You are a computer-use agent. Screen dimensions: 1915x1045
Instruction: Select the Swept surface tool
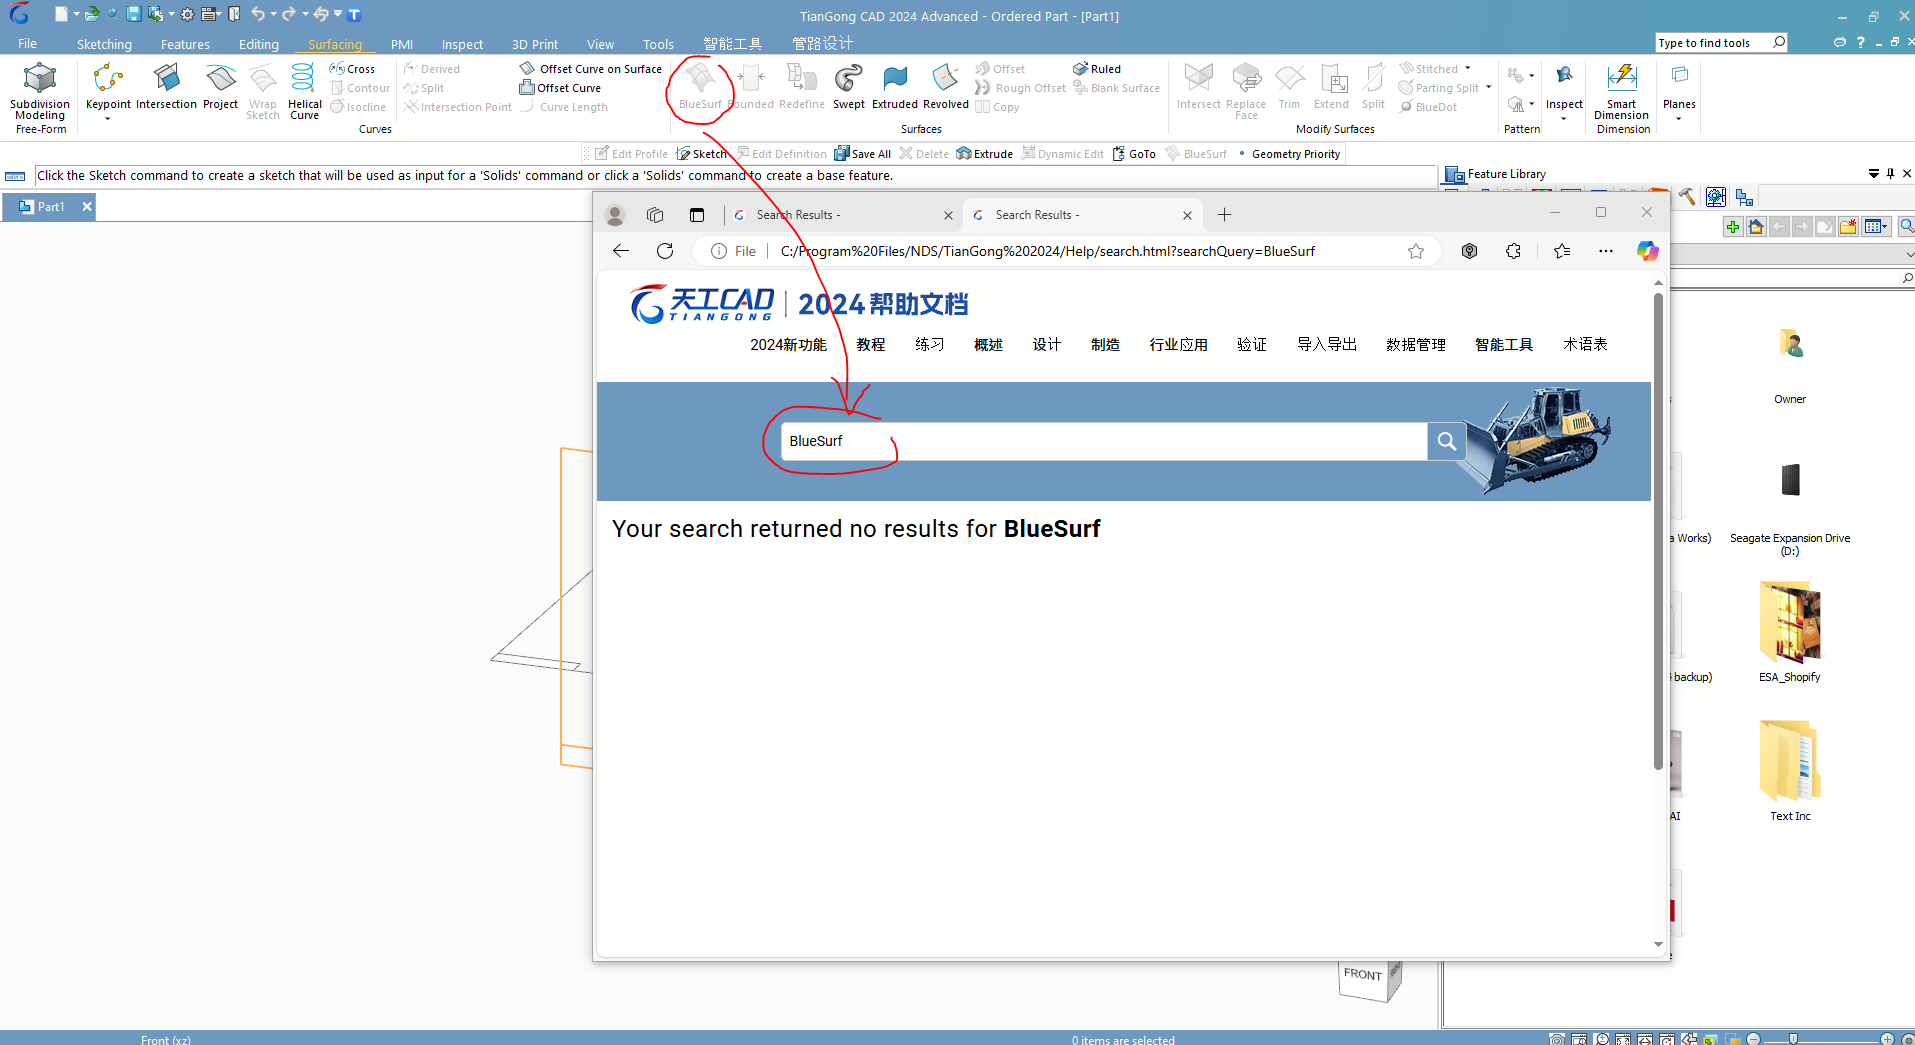pyautogui.click(x=848, y=86)
